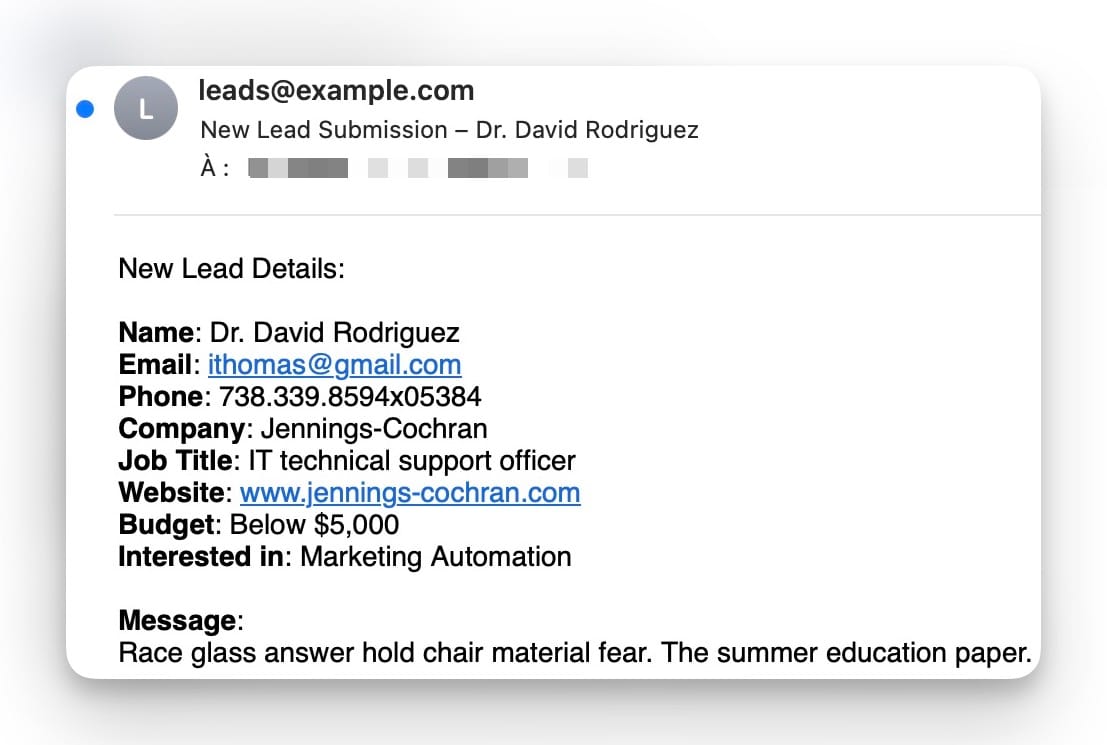The width and height of the screenshot is (1107, 745).
Task: Click the blurred recipient address field
Action: 418,168
